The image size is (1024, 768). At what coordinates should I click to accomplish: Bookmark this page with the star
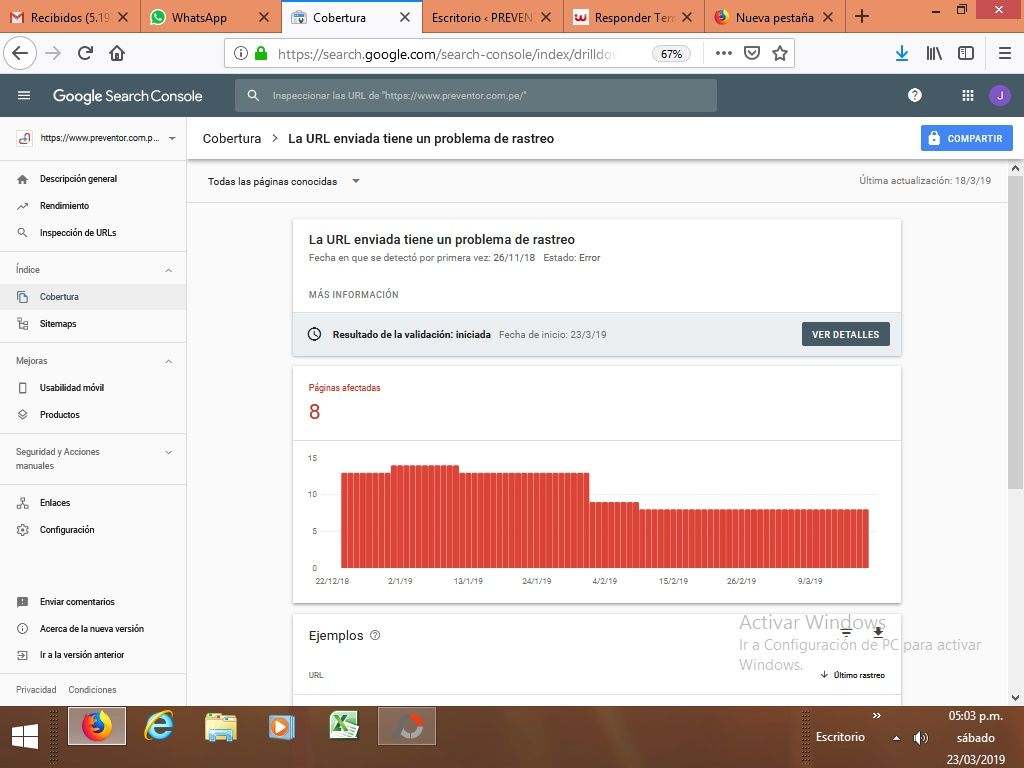780,54
